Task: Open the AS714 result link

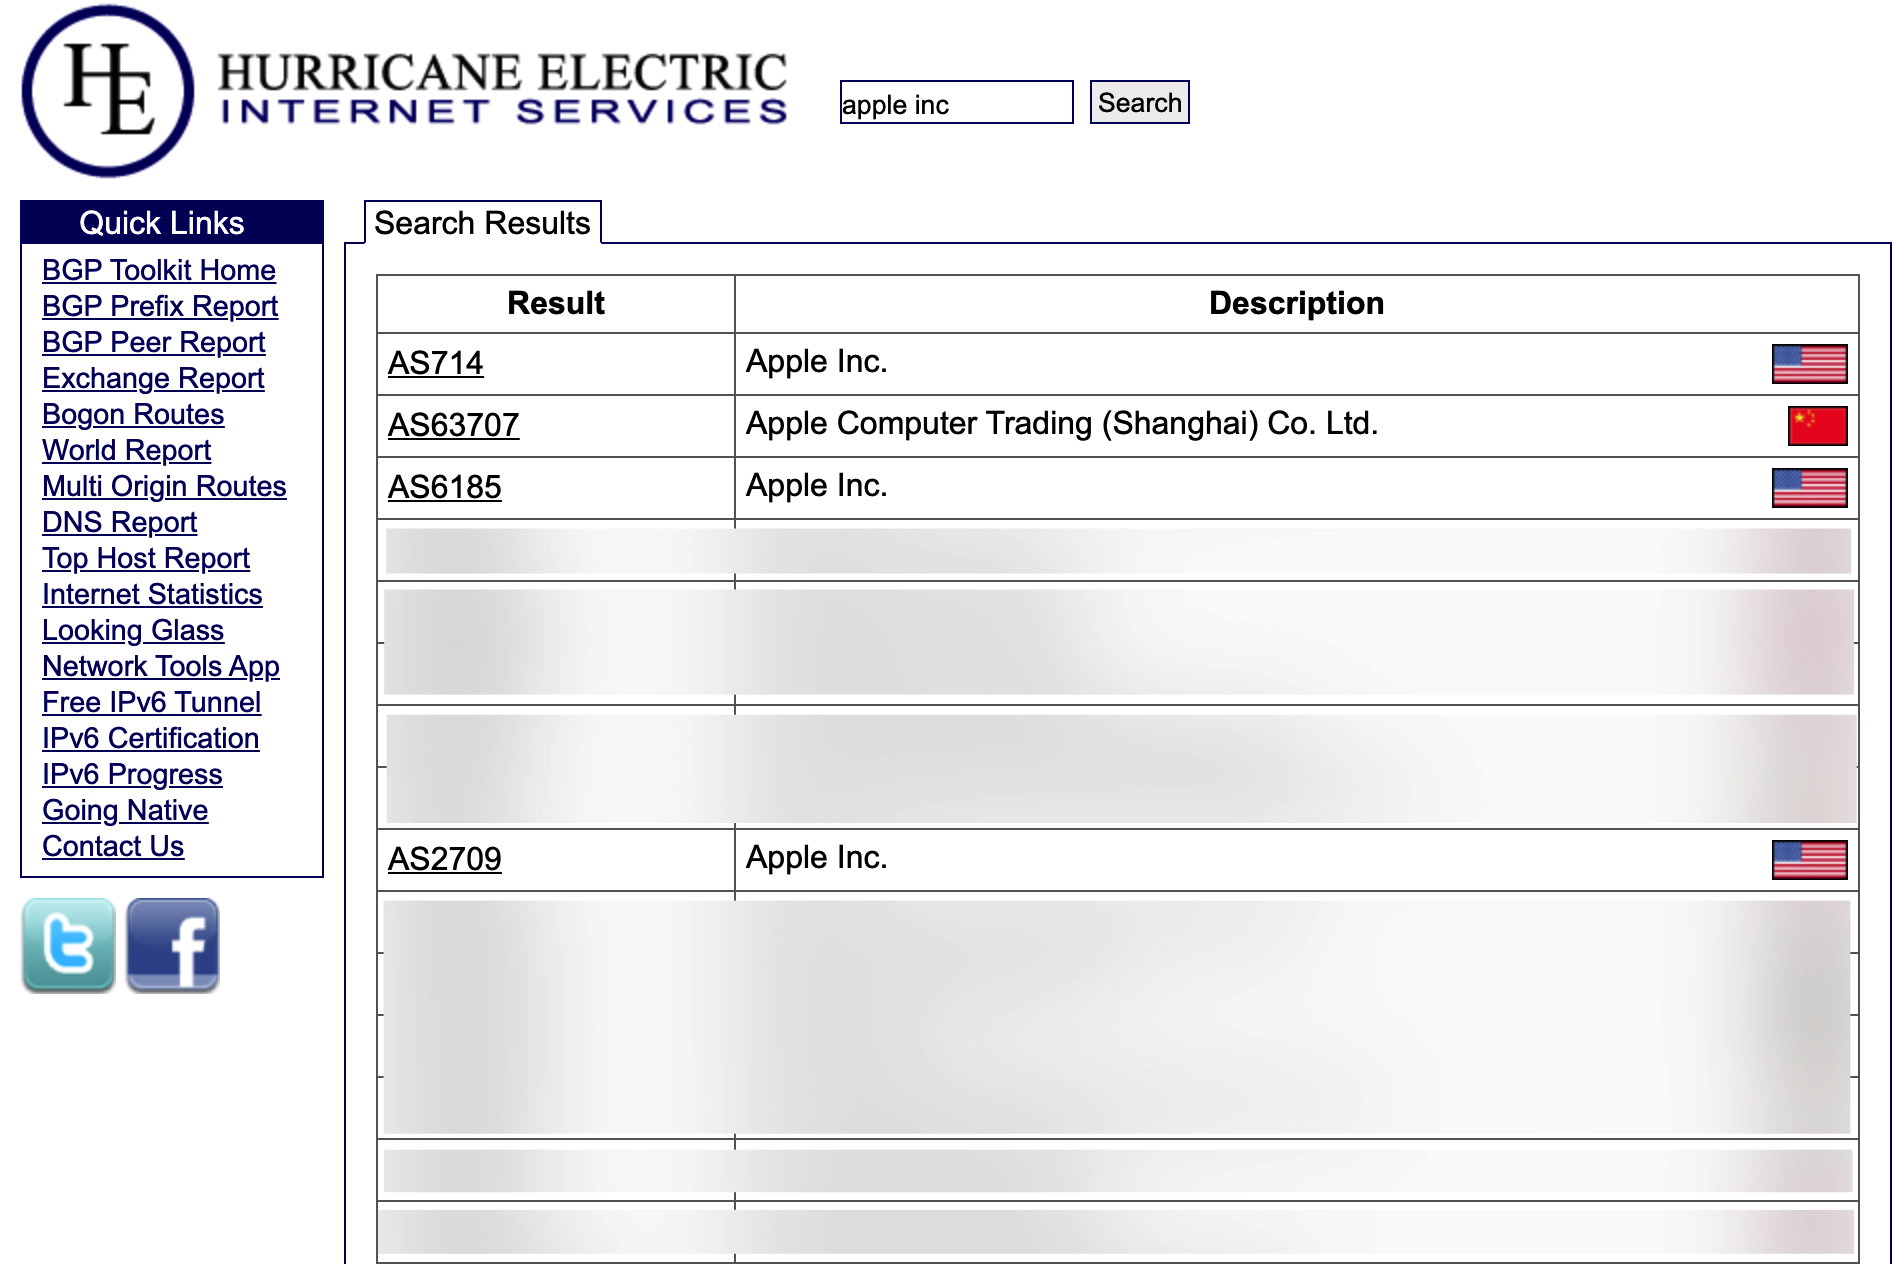Action: coord(435,363)
